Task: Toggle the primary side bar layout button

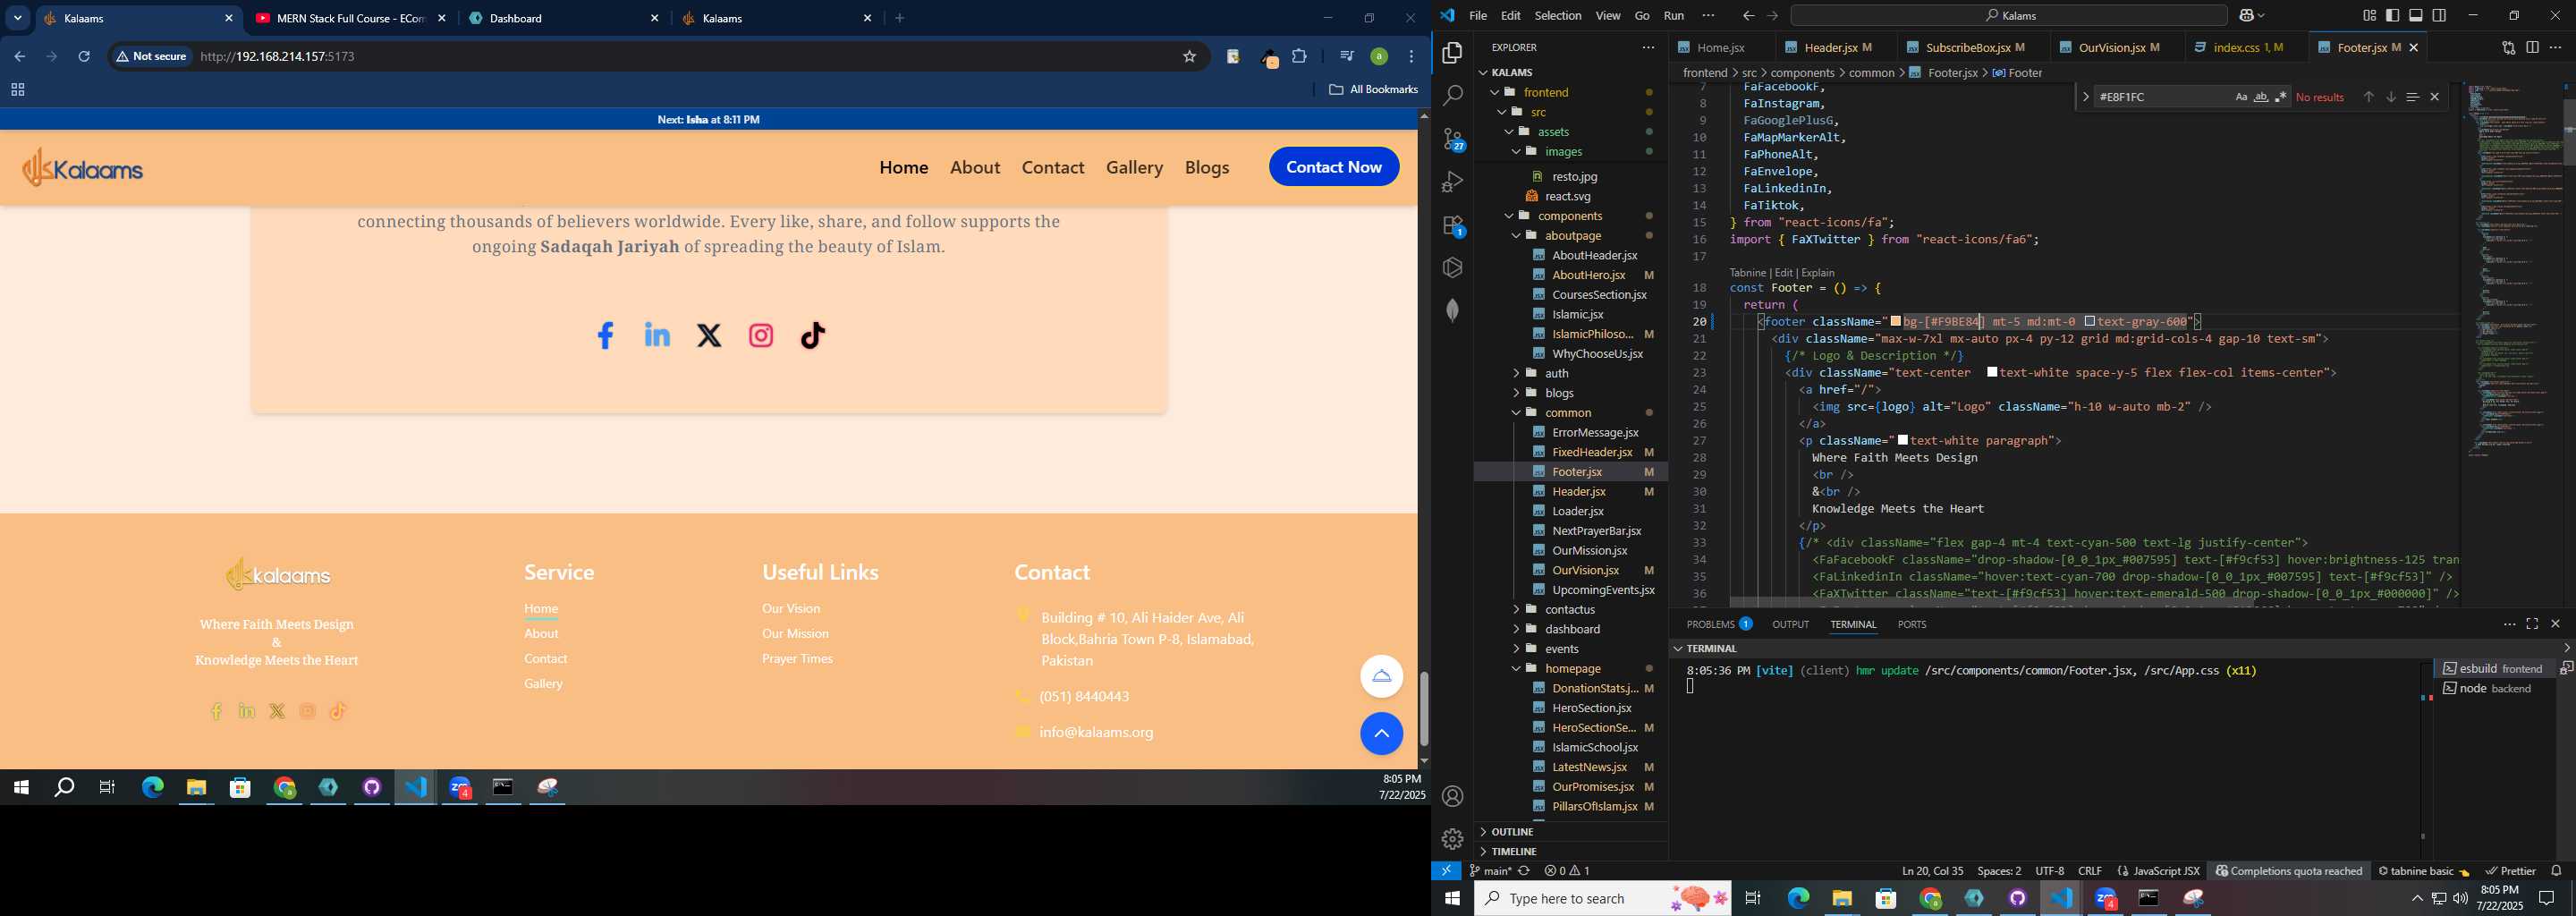Action: (x=2392, y=15)
